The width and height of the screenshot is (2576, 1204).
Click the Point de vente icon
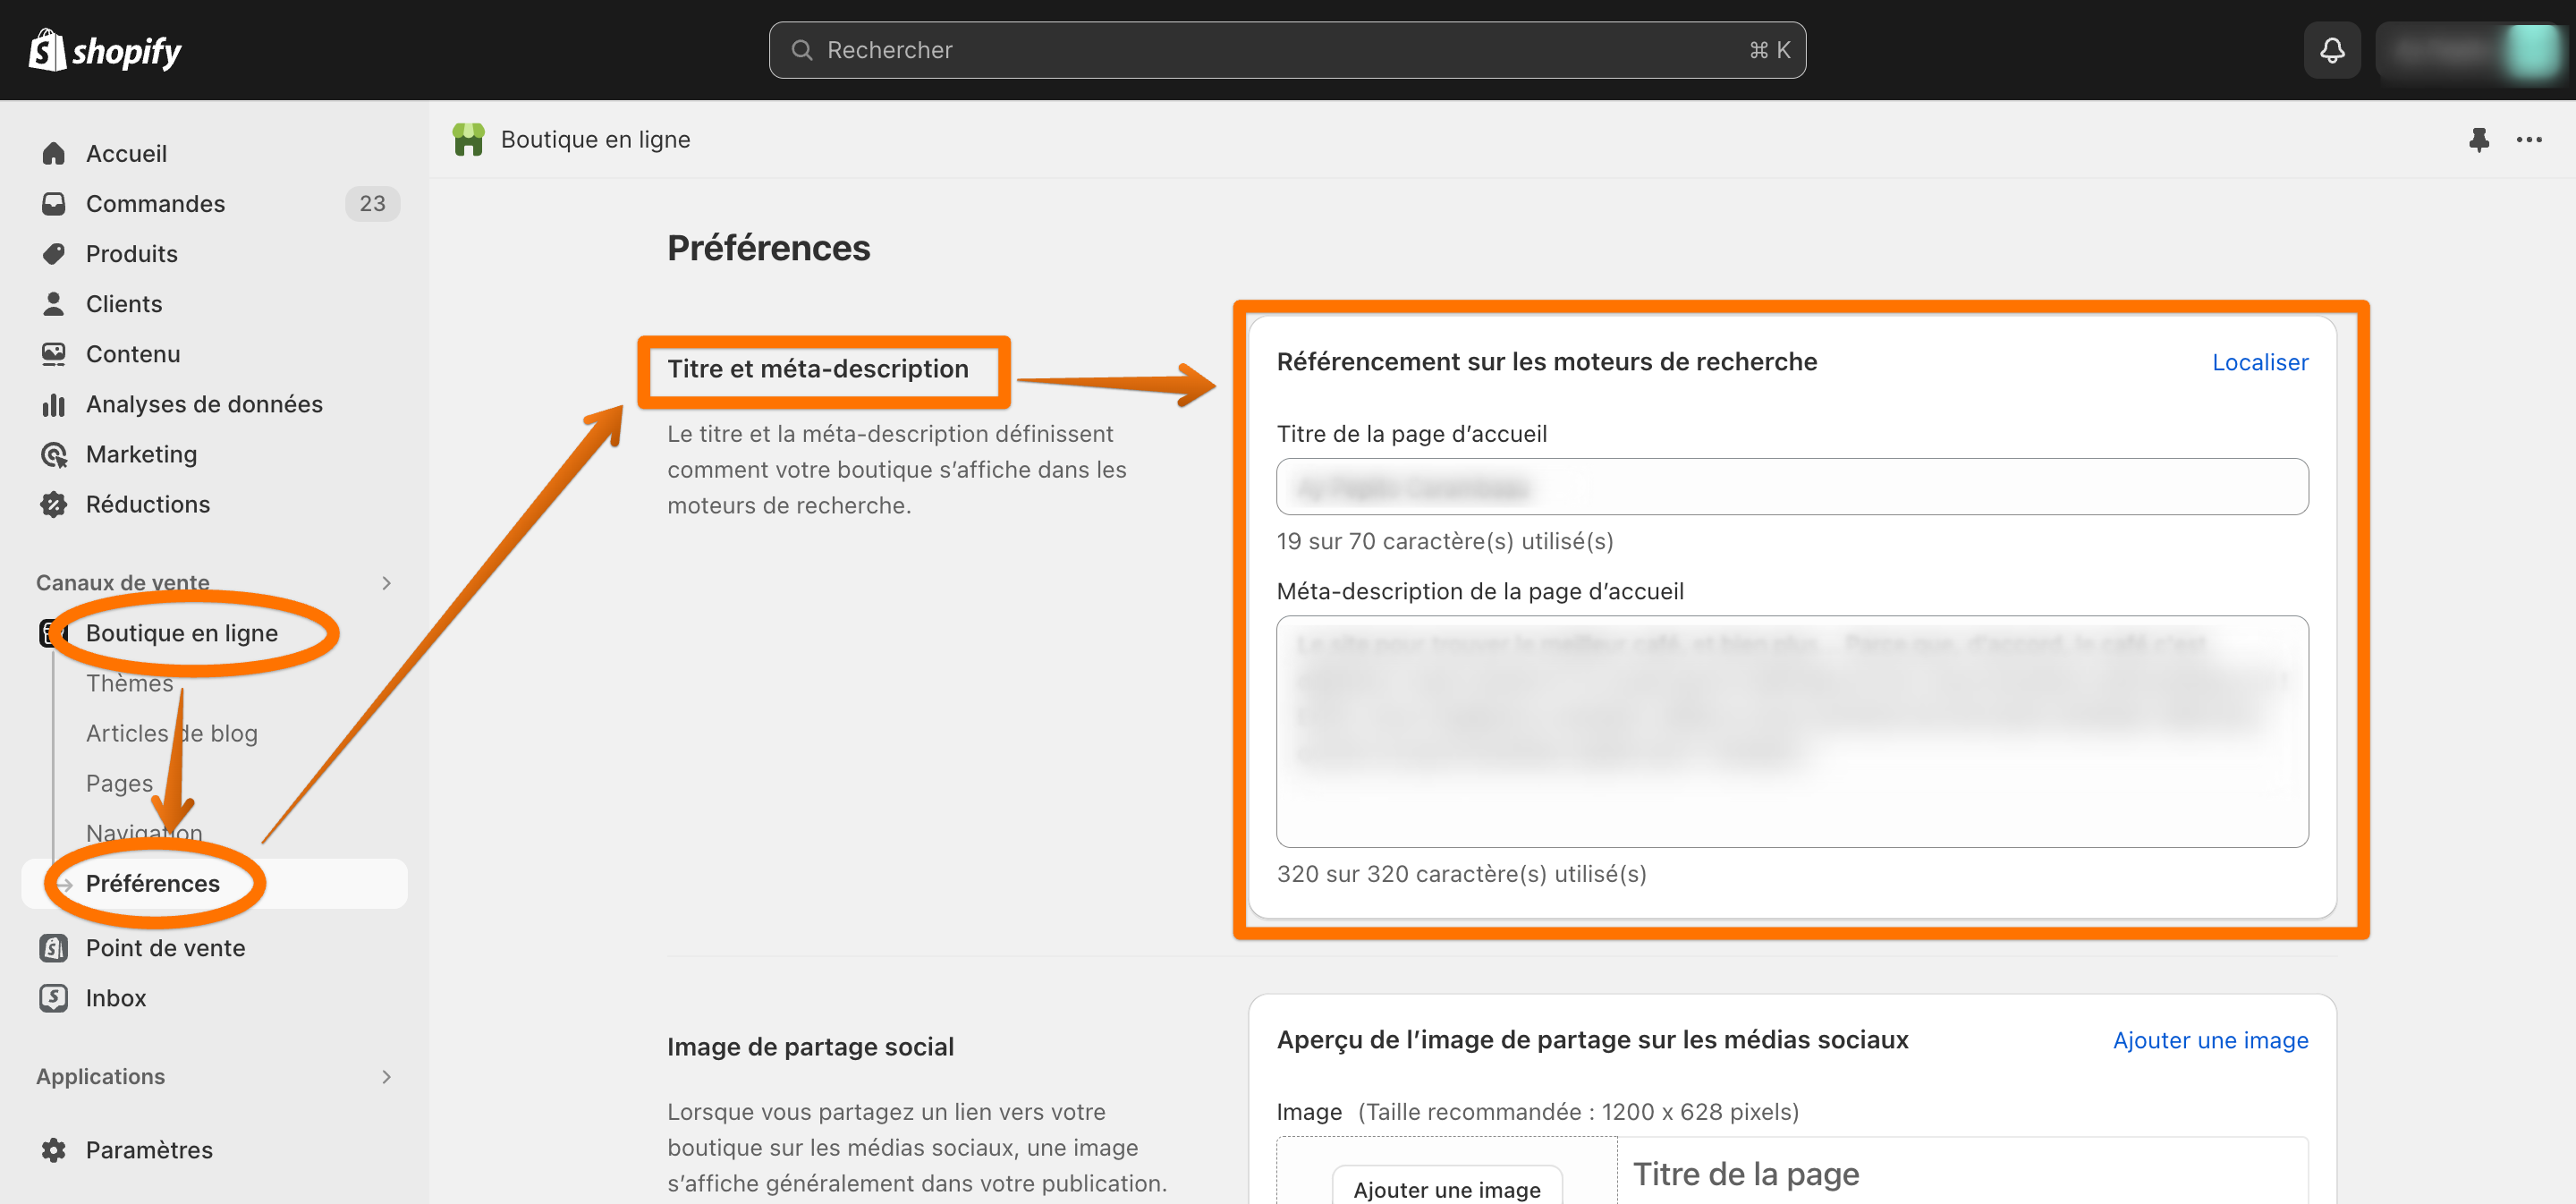click(54, 947)
